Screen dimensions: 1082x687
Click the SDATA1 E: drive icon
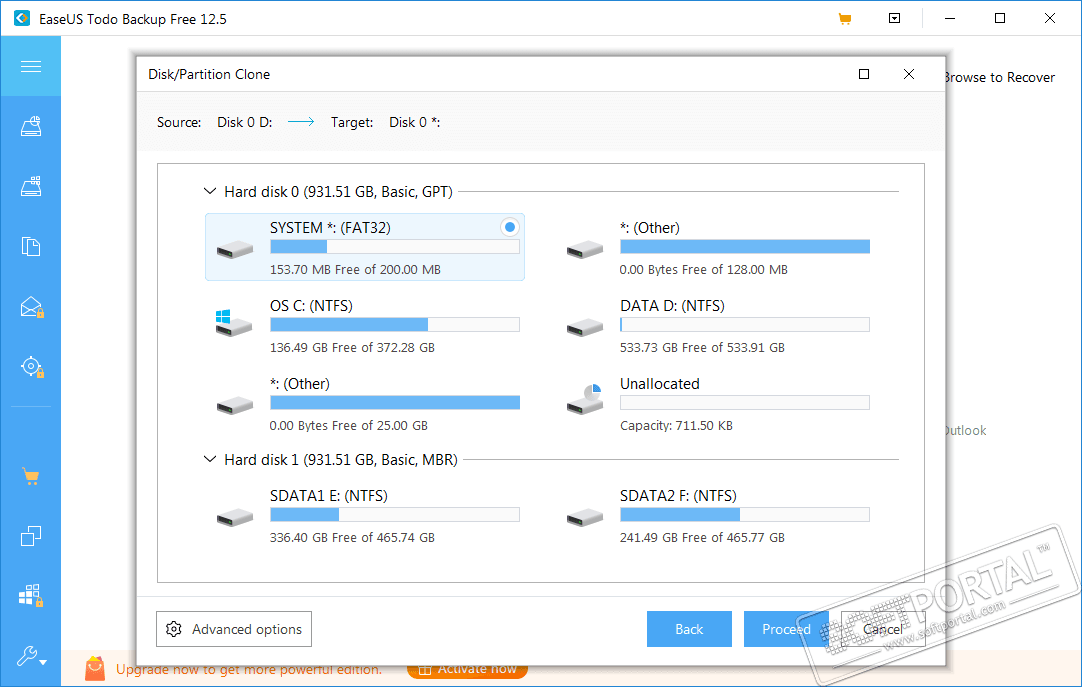pyautogui.click(x=235, y=517)
